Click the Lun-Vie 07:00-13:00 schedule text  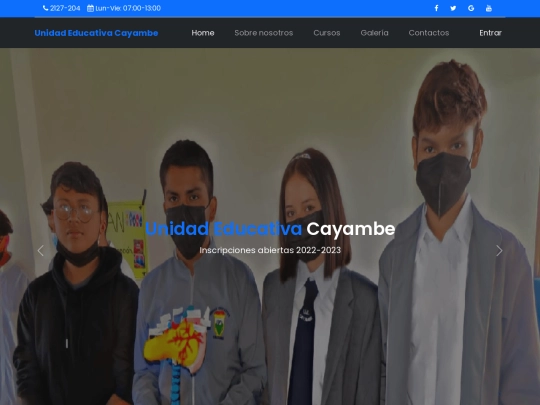[x=128, y=8]
